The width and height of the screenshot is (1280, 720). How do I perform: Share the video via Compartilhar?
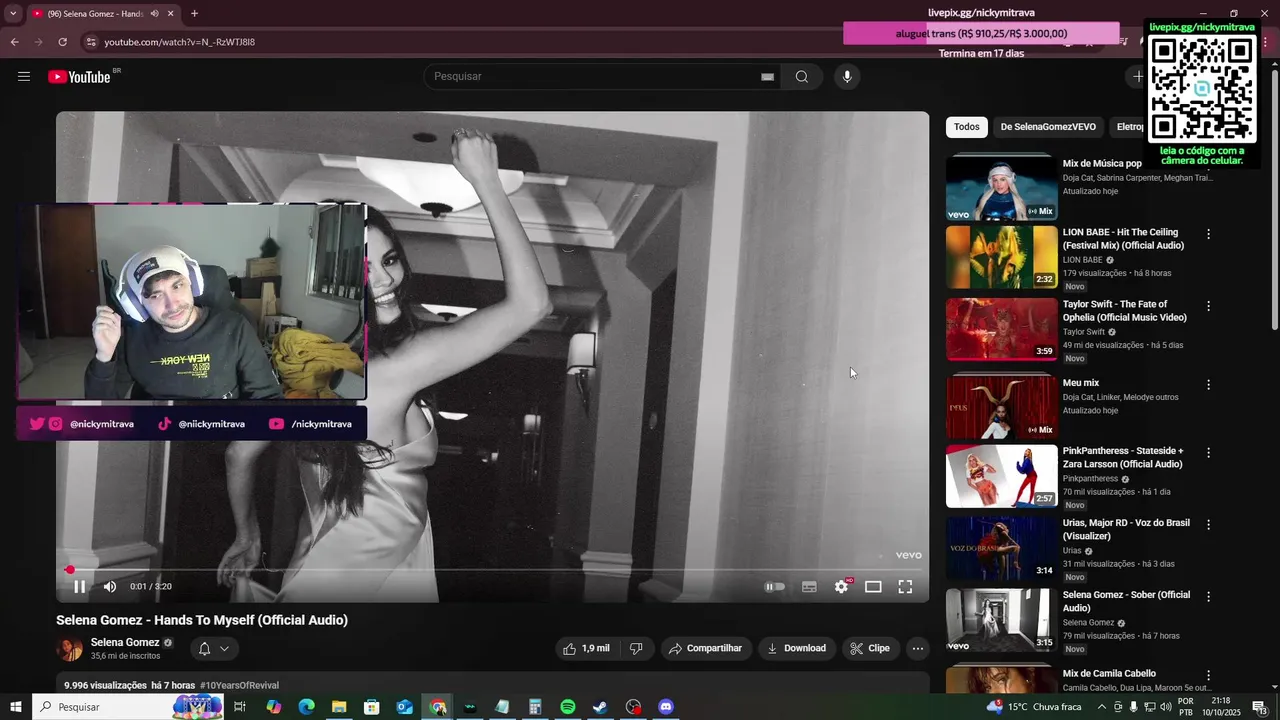point(706,648)
